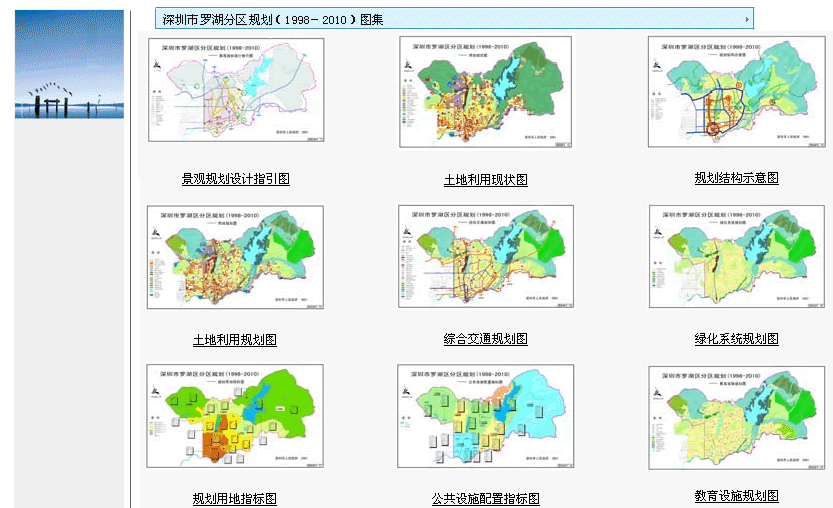
Task: Open the 教育设施规划图 thumbnail map
Action: coord(736,417)
